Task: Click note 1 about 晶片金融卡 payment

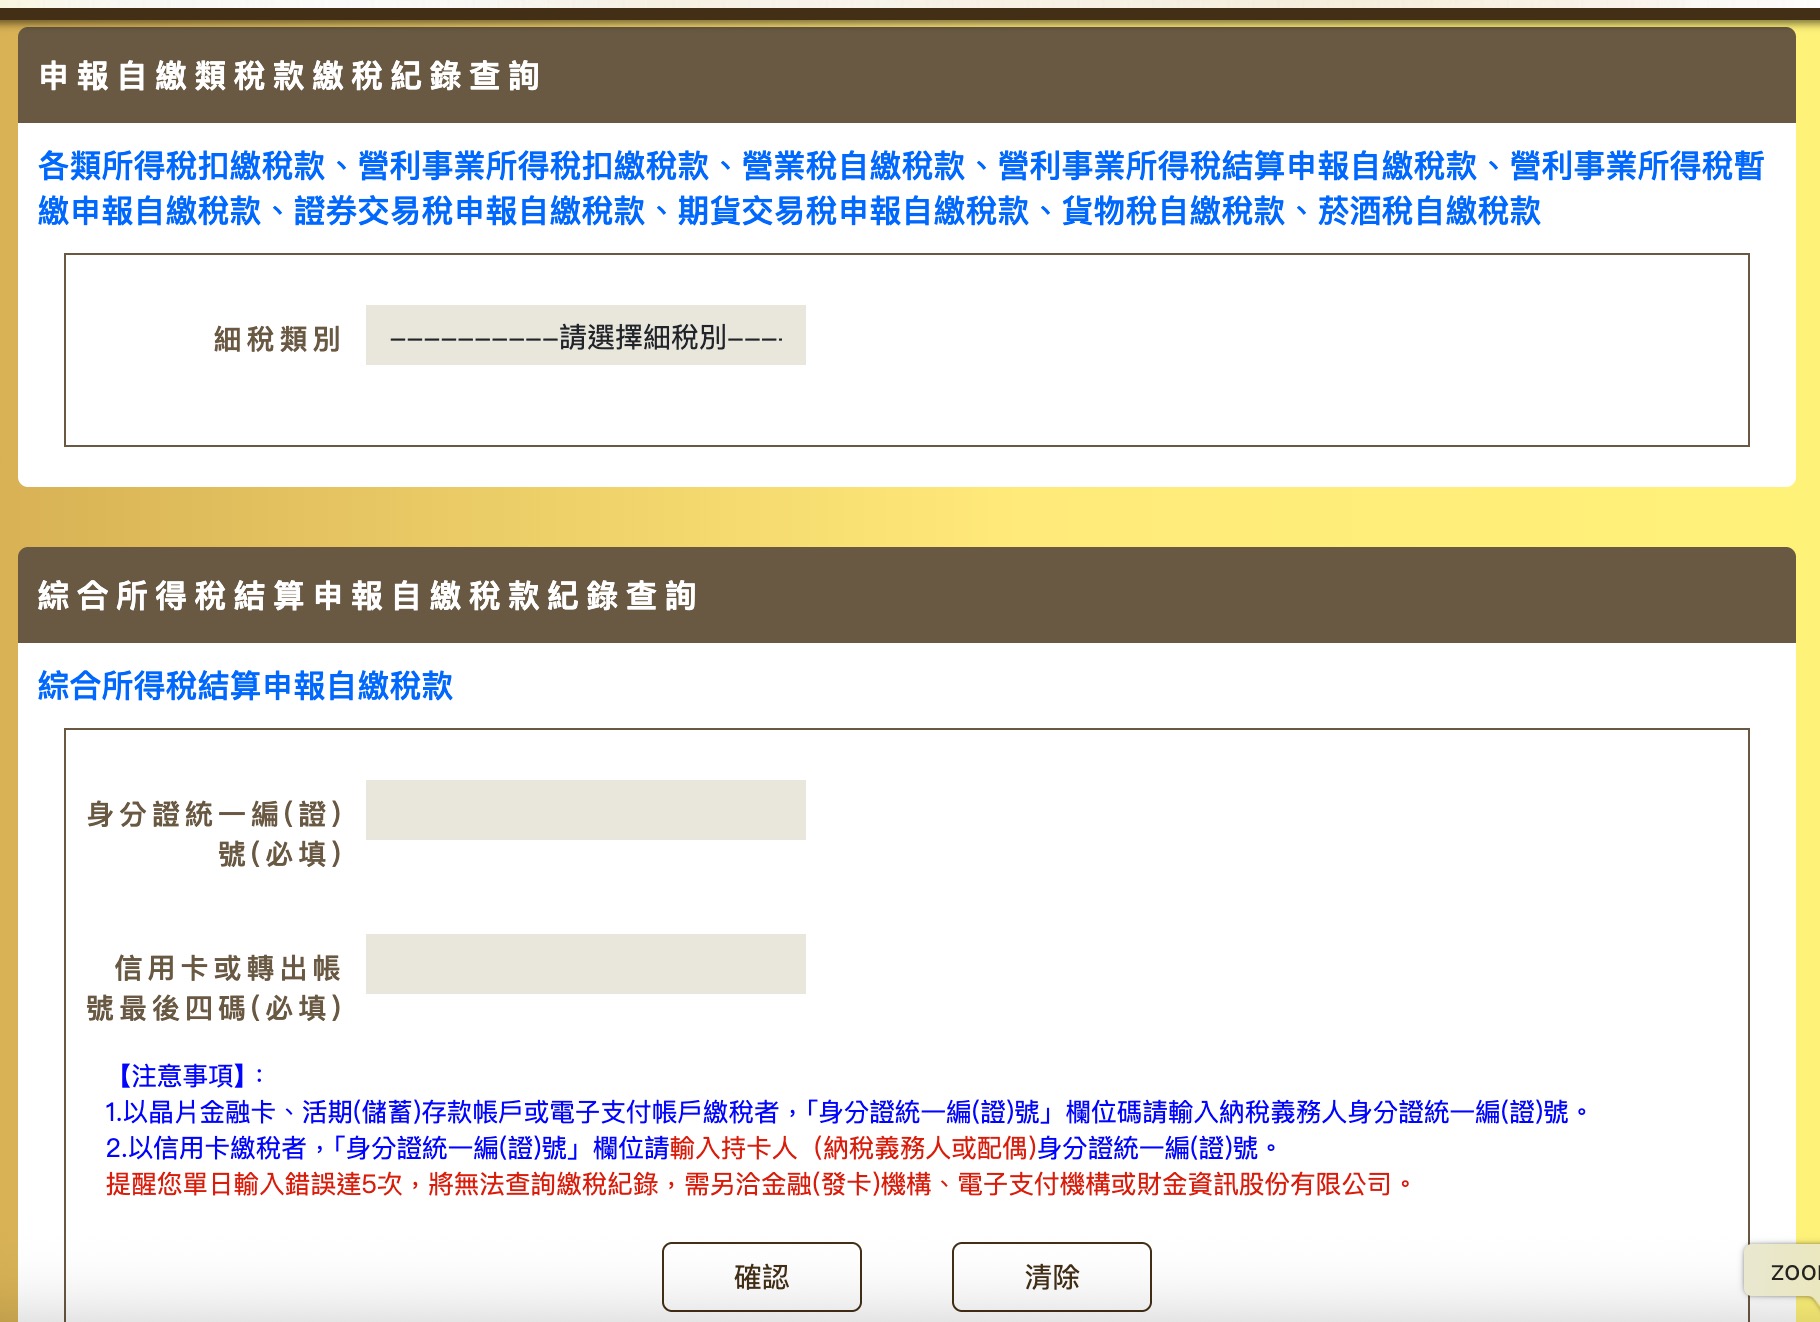Action: [845, 1112]
